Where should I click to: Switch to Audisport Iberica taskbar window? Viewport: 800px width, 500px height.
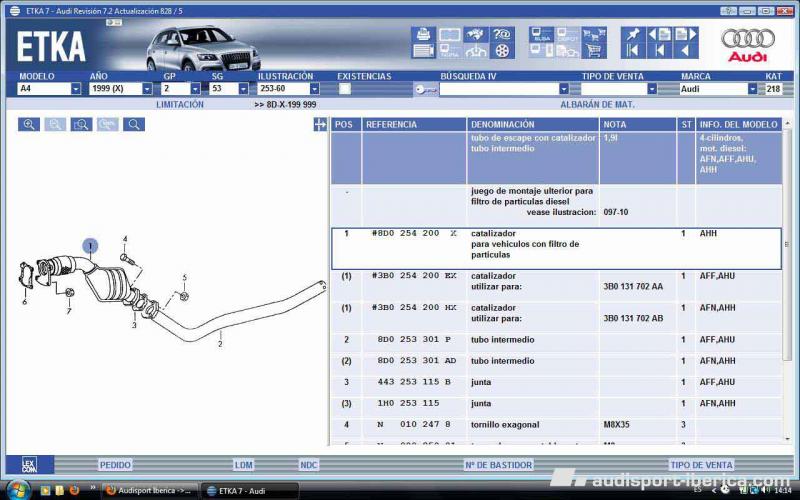[149, 491]
